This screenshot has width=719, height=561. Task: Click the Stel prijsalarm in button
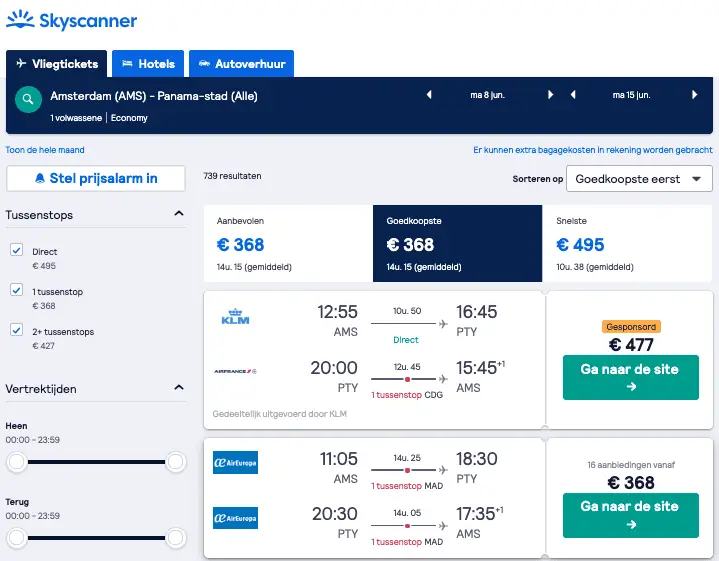click(x=96, y=178)
